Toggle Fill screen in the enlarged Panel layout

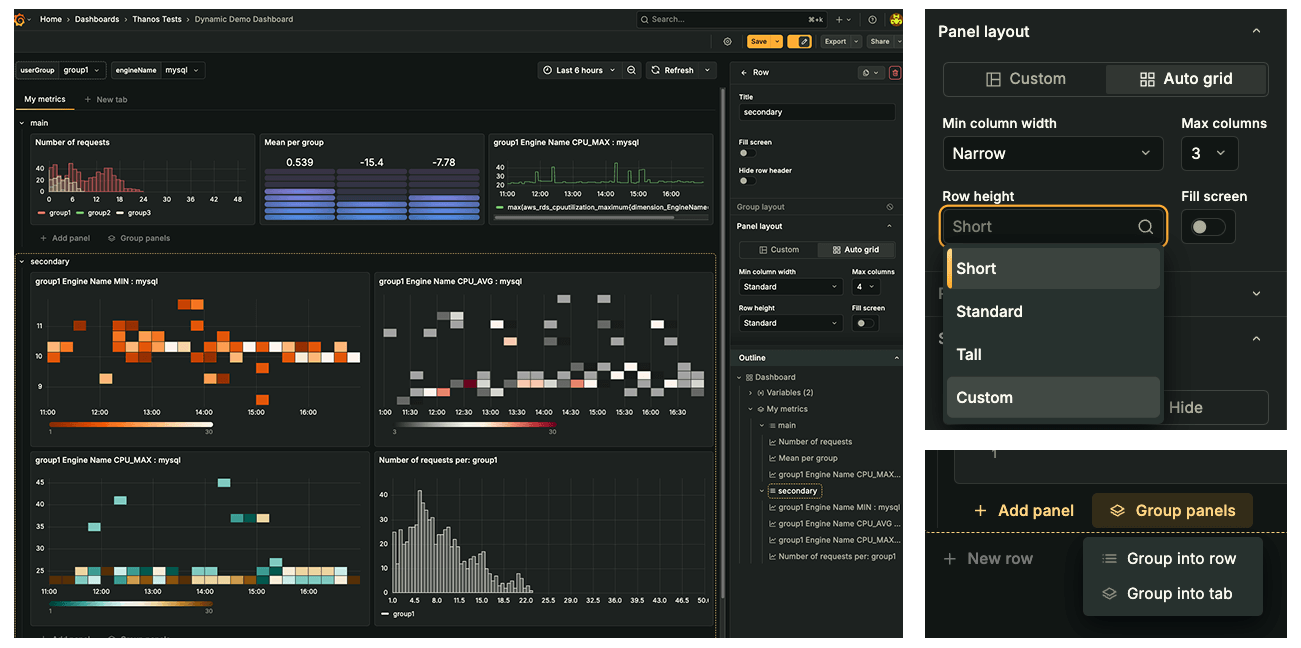[x=1207, y=227]
